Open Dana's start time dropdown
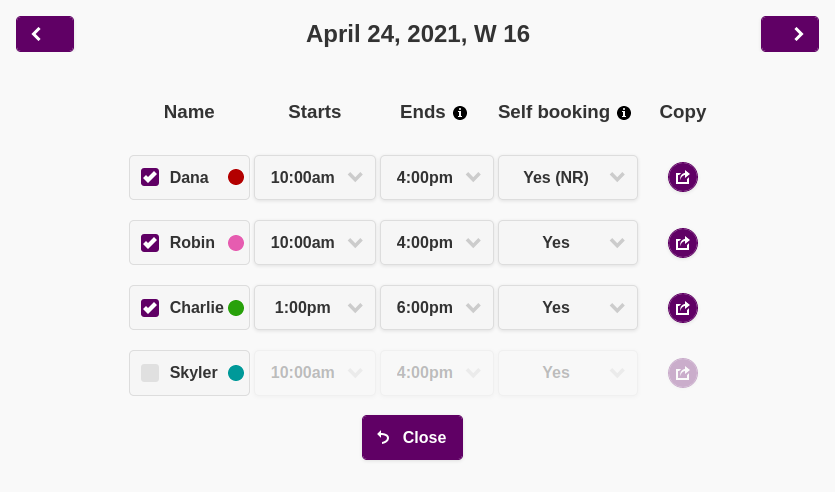Image resolution: width=835 pixels, height=492 pixels. [x=315, y=177]
